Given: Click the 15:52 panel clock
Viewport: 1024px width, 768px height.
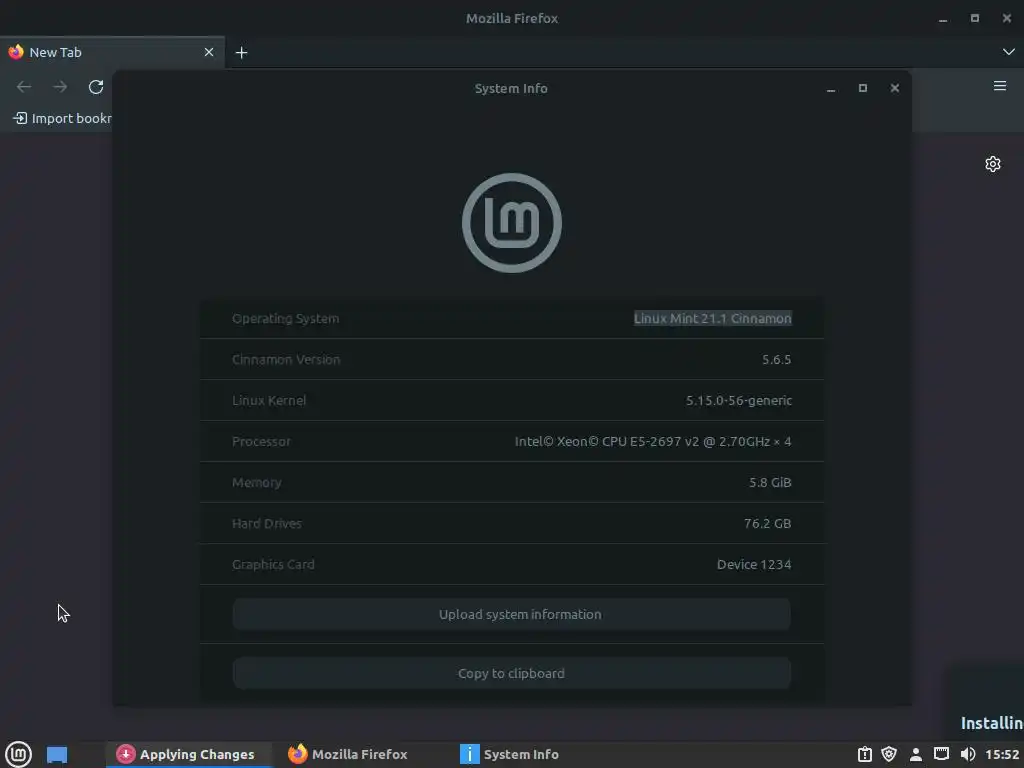Looking at the screenshot, I should [x=1002, y=754].
